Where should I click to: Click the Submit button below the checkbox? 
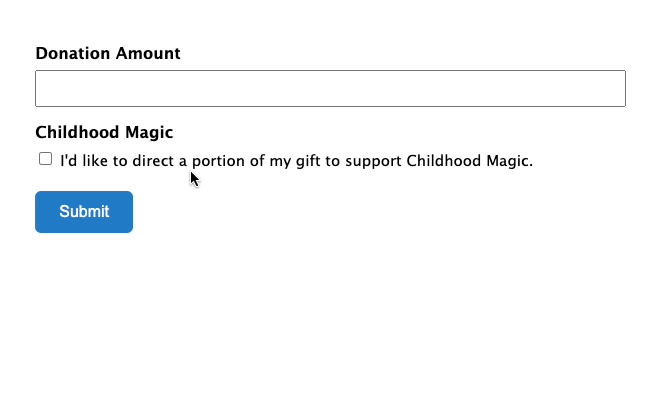[x=84, y=212]
